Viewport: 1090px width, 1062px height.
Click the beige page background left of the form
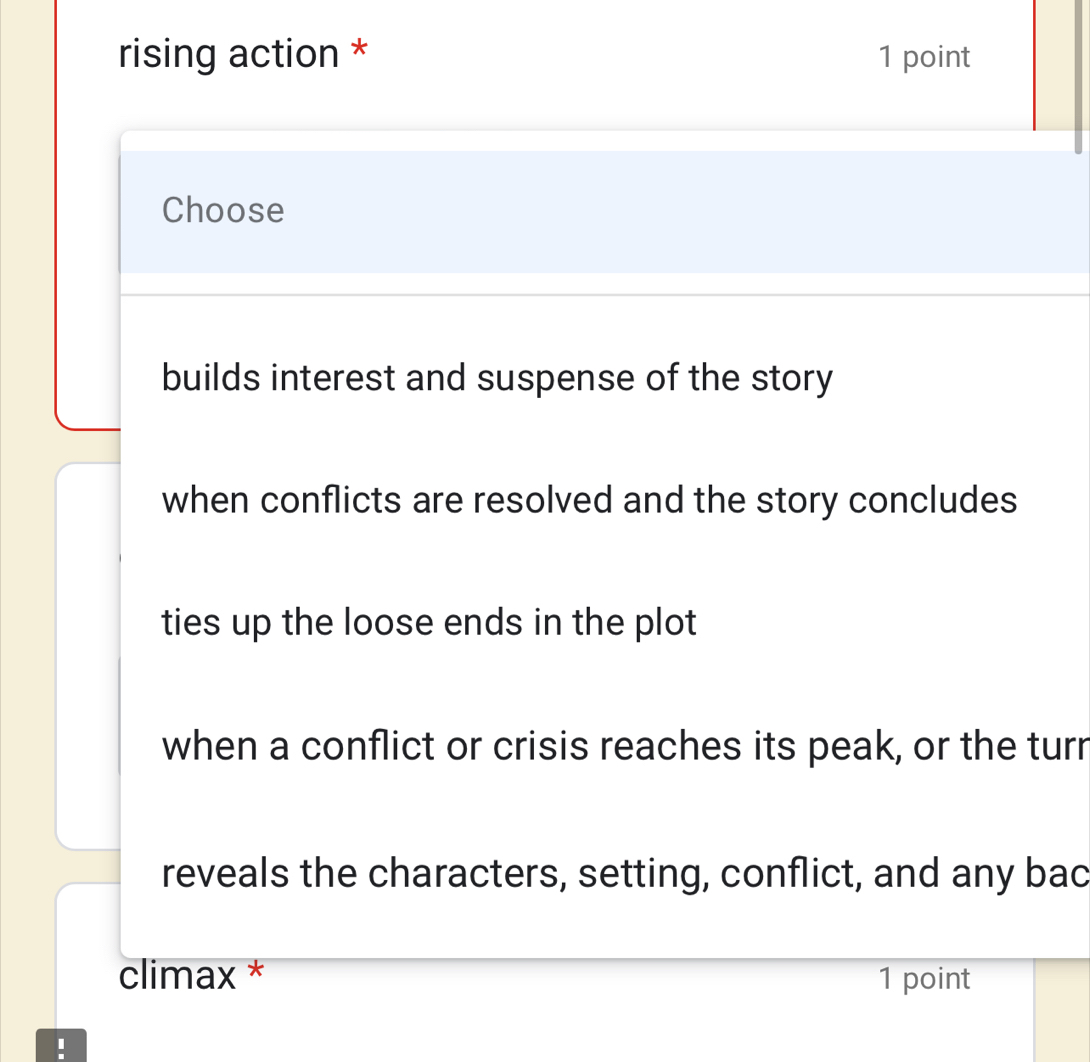(26, 528)
